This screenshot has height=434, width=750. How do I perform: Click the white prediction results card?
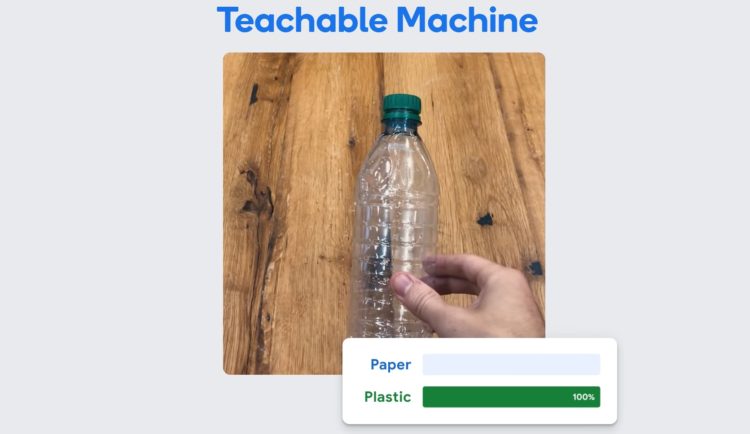480,381
